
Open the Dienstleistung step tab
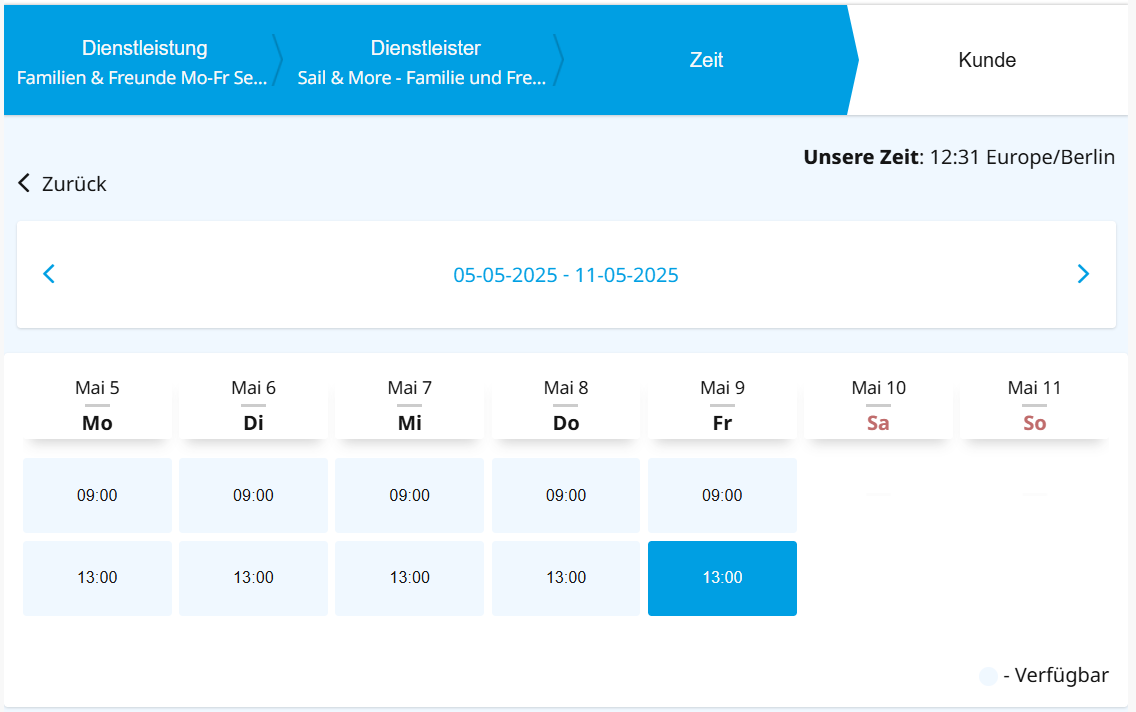(x=143, y=61)
